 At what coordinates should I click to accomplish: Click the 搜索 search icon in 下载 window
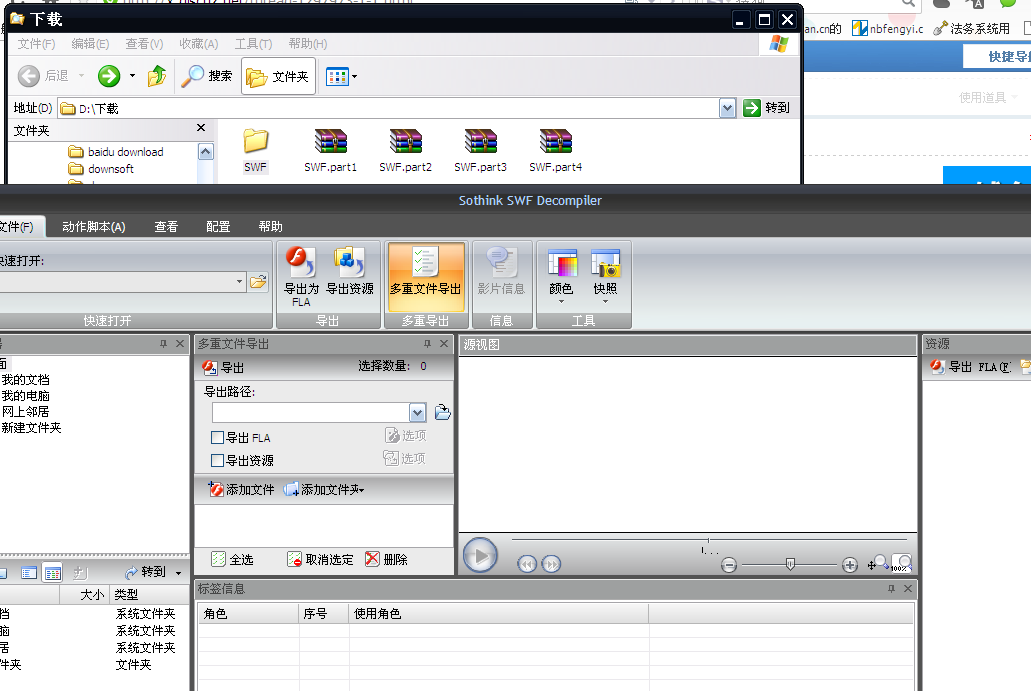pos(206,76)
